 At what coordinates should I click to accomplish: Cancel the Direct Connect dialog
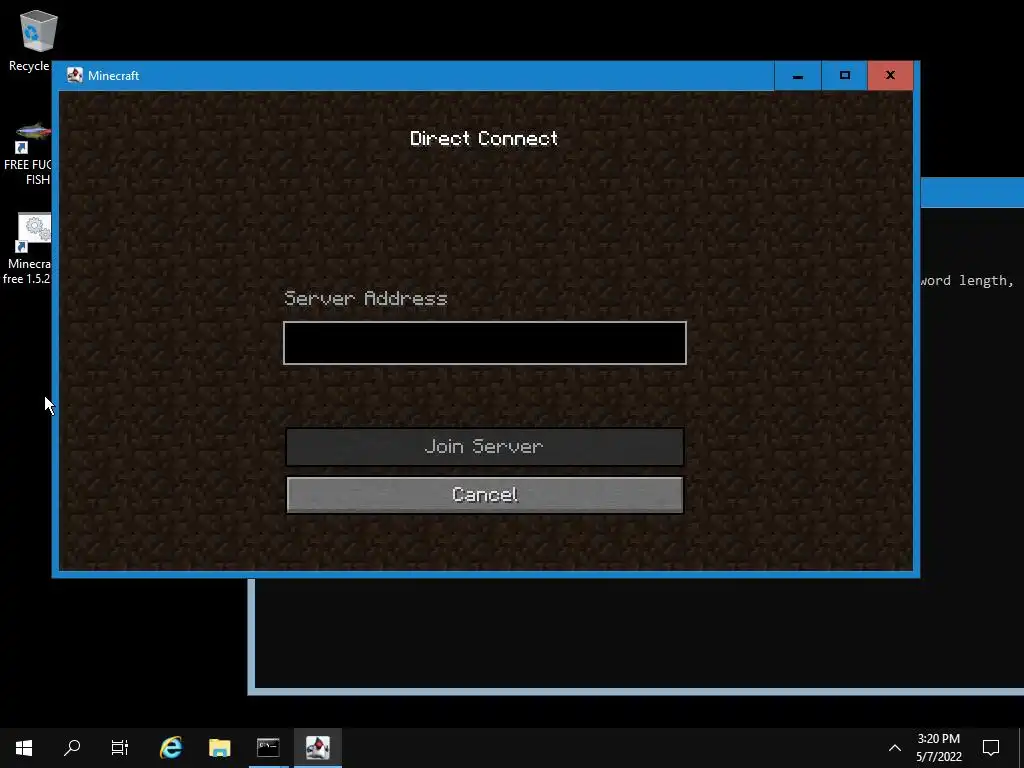point(485,495)
